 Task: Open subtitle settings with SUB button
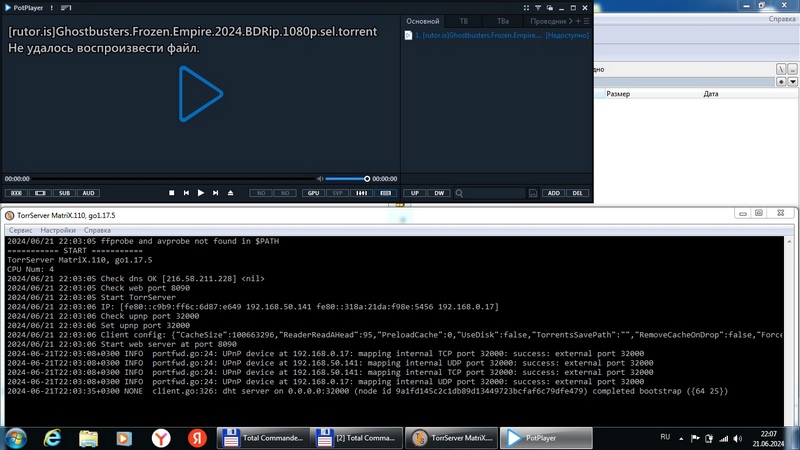pyautogui.click(x=64, y=193)
